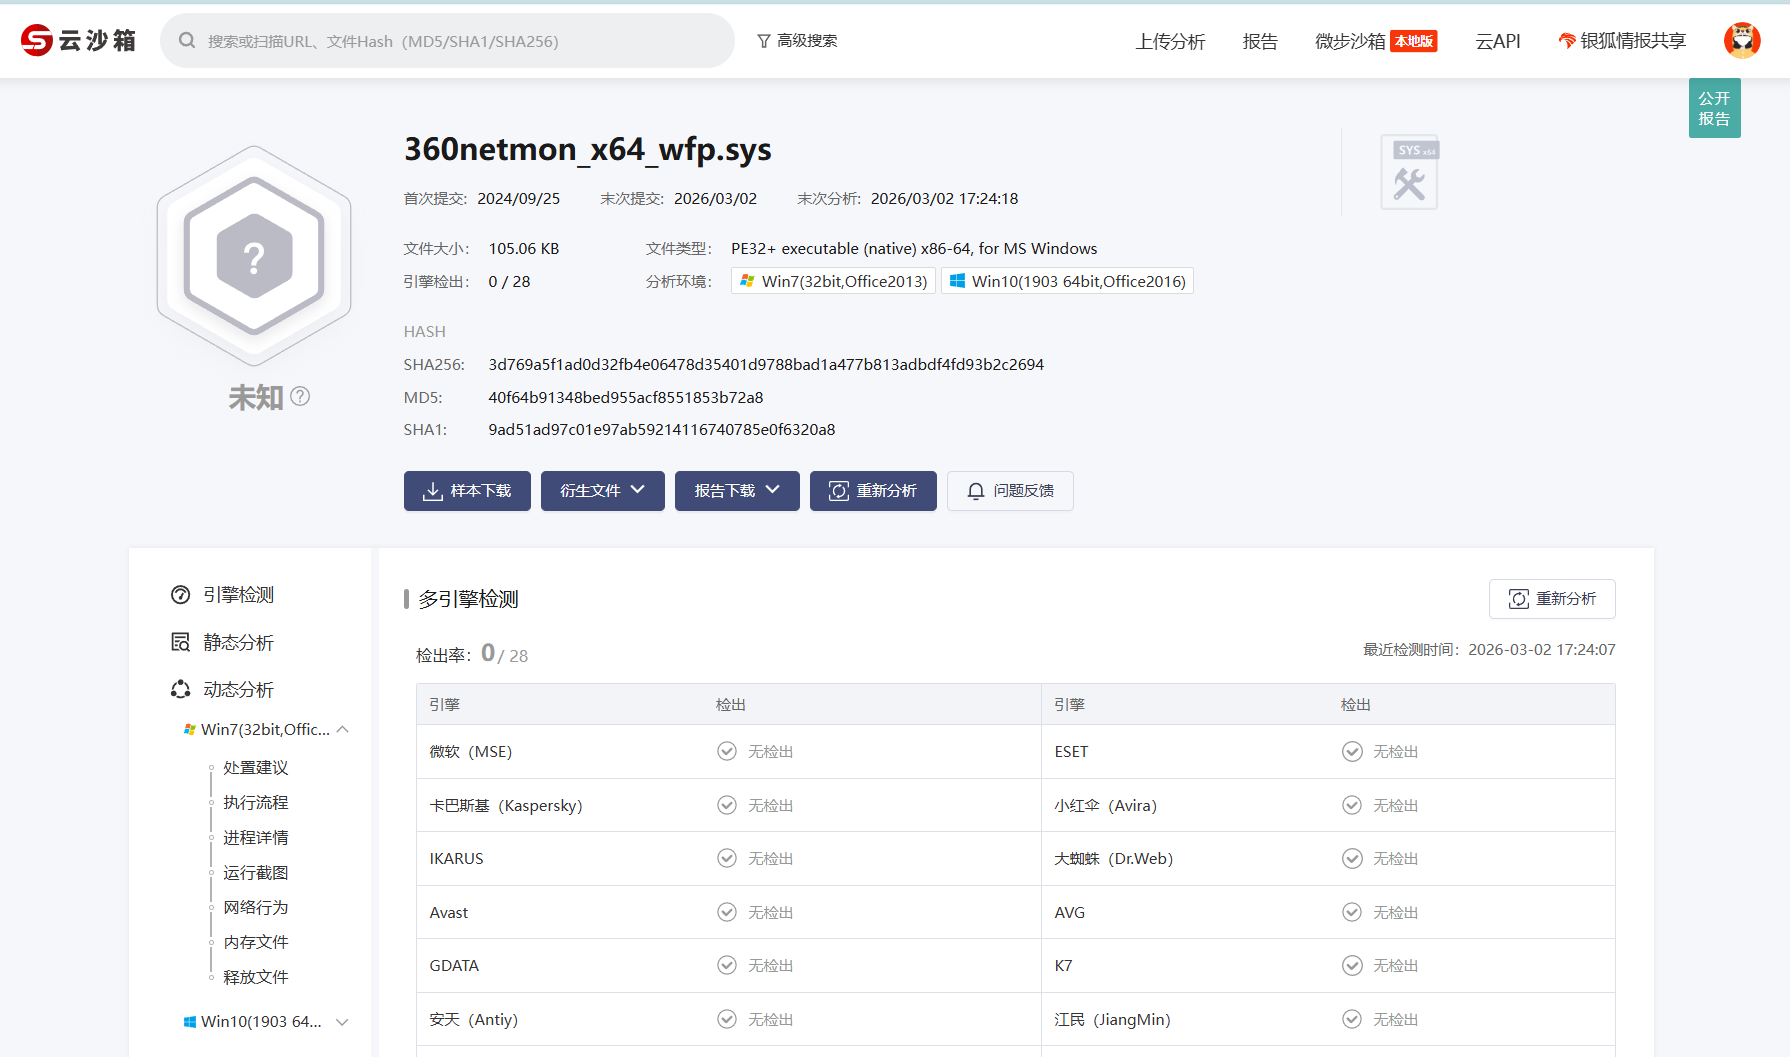Click the 最近检测时间 timestamp text
This screenshot has width=1790, height=1057.
point(1489,650)
